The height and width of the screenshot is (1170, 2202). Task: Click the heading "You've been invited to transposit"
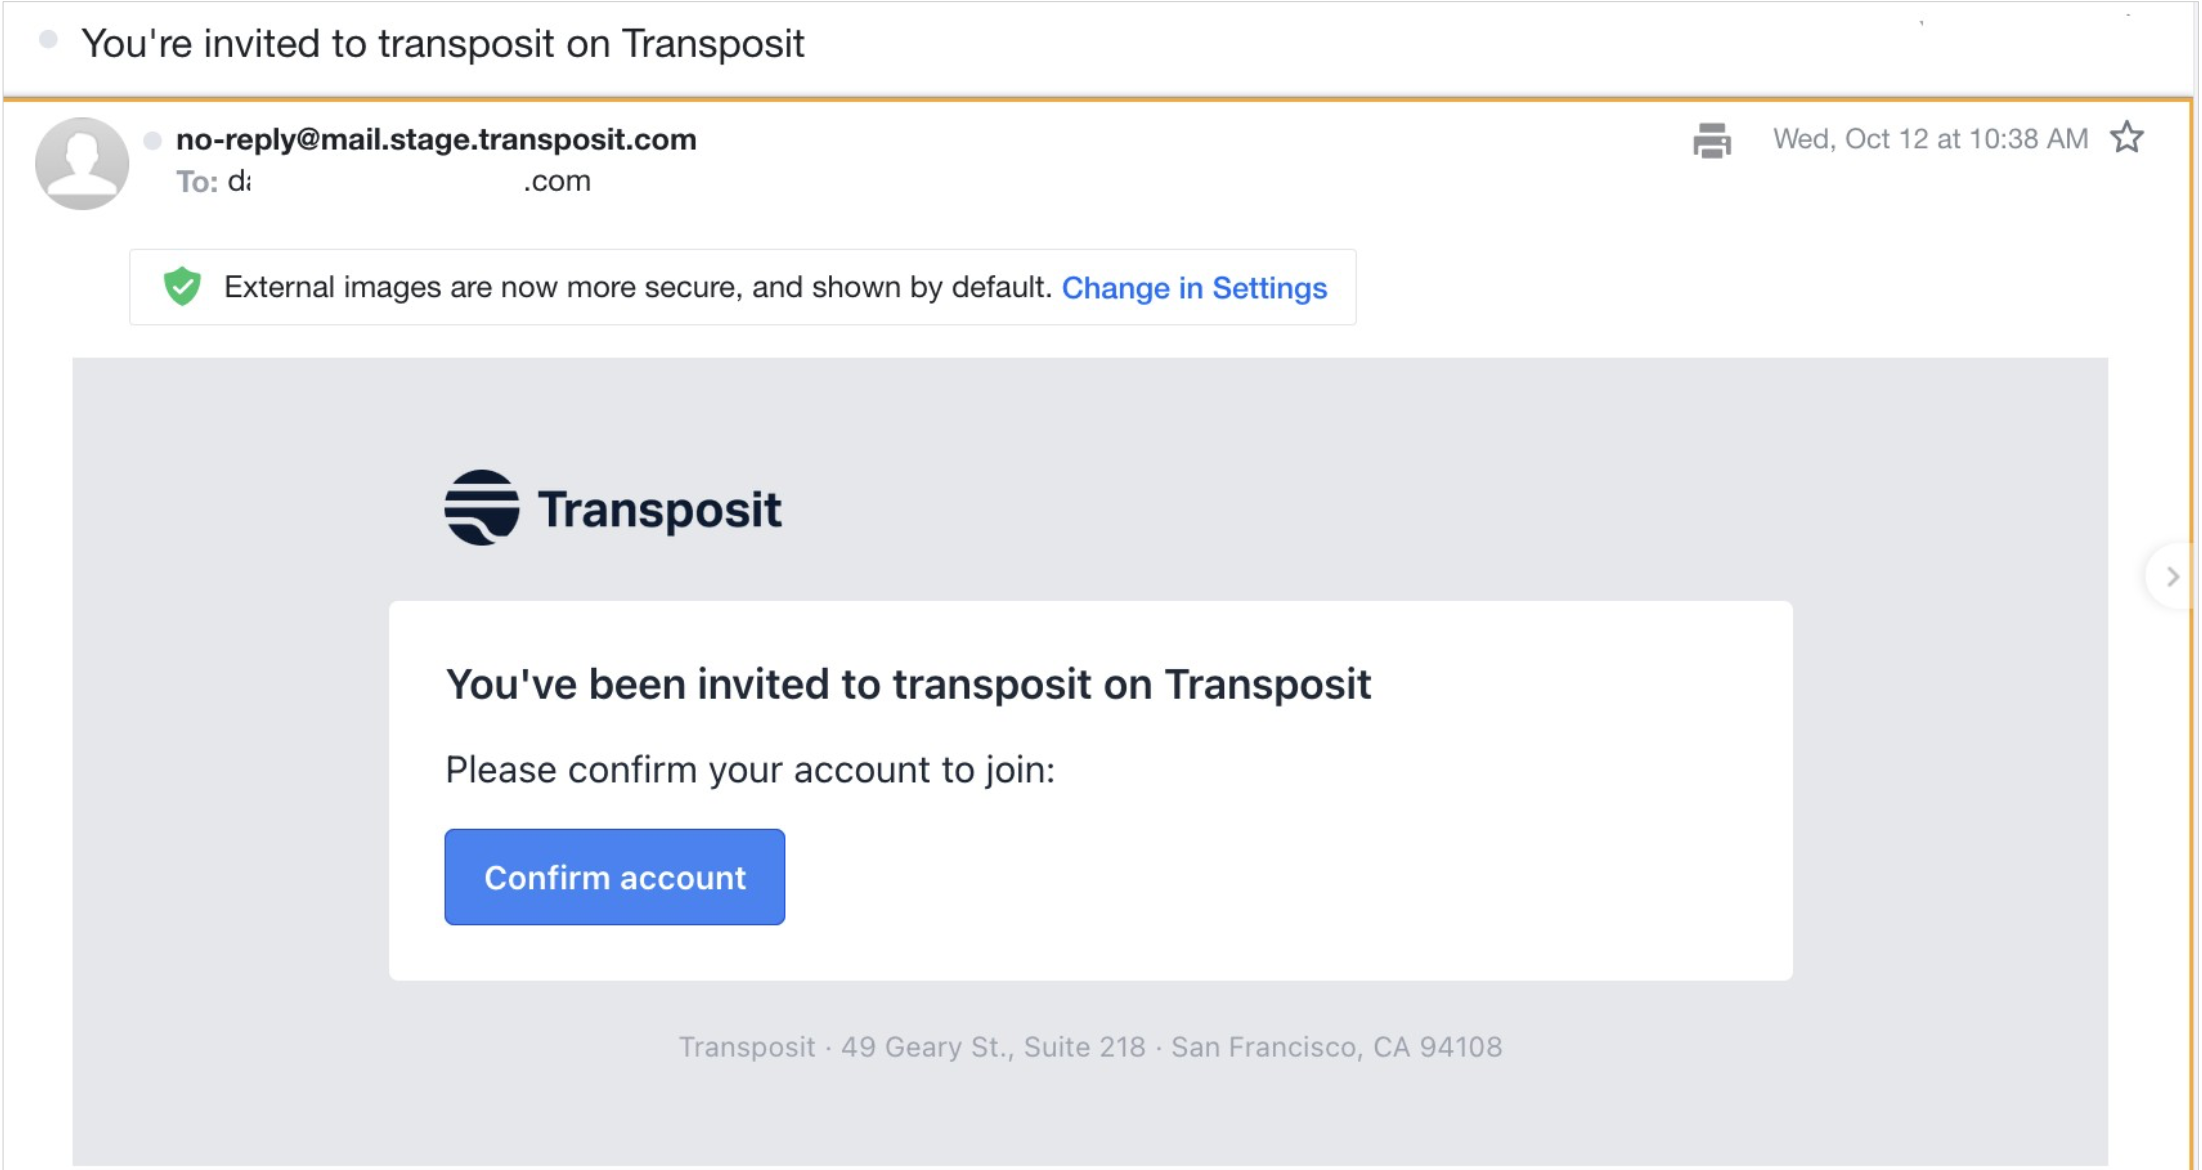[x=908, y=685]
